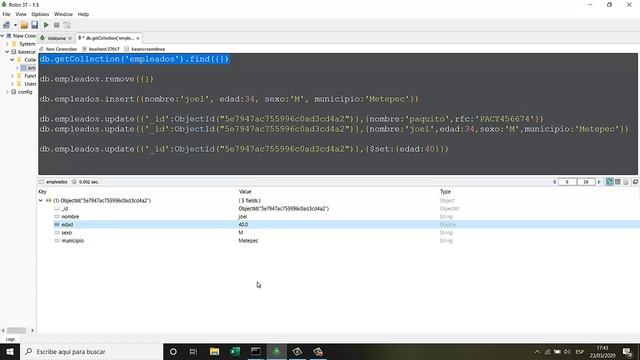Collapse the New Connection tree node
The height and width of the screenshot is (360, 640).
tap(2, 36)
